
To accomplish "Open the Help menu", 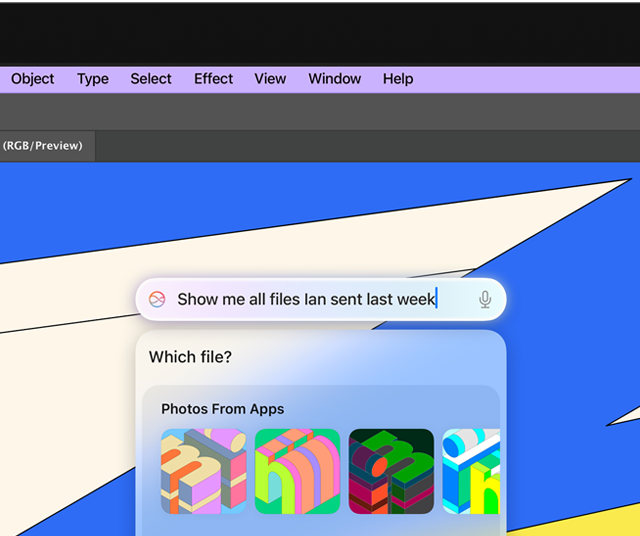I will click(397, 79).
